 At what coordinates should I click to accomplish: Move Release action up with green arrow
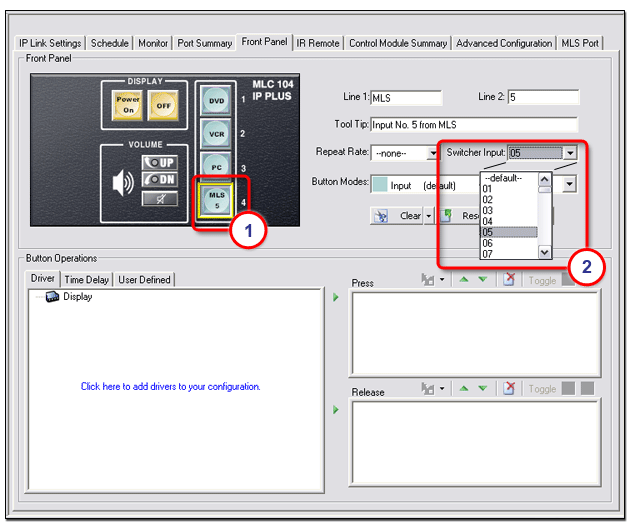(464, 388)
